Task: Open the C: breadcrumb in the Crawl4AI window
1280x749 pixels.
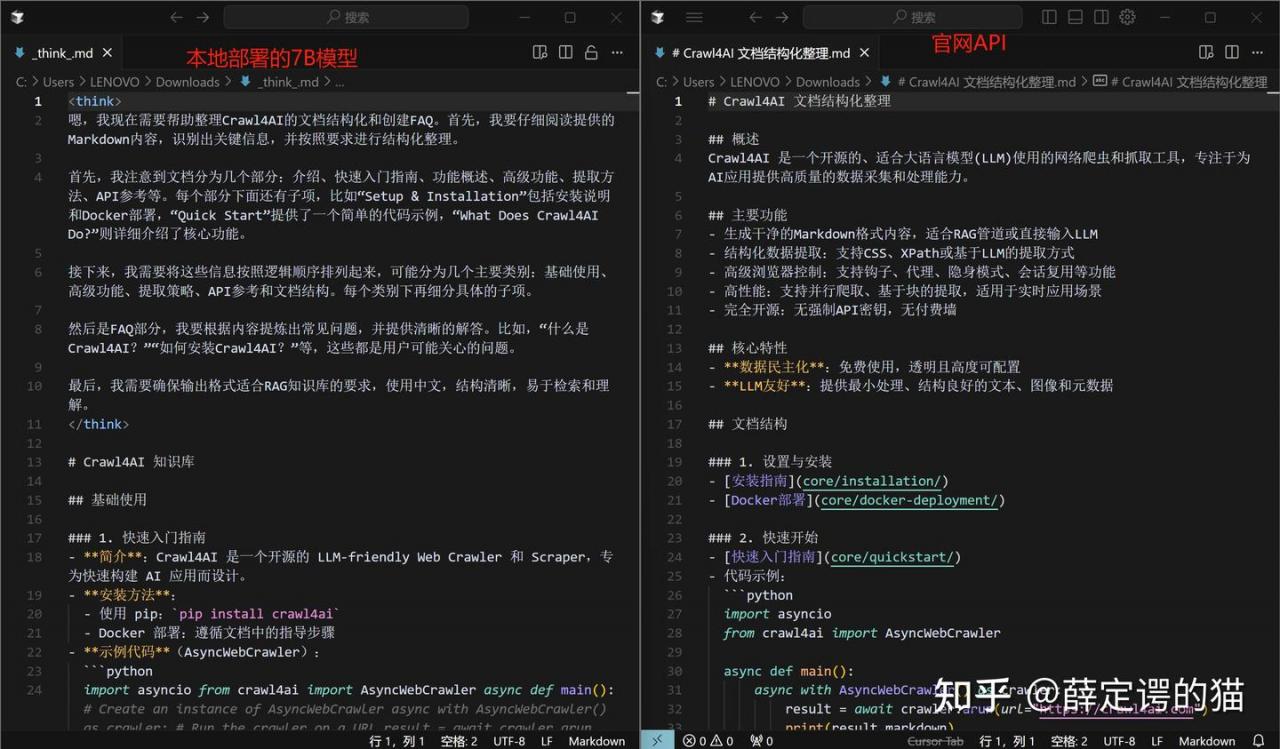Action: [x=662, y=82]
